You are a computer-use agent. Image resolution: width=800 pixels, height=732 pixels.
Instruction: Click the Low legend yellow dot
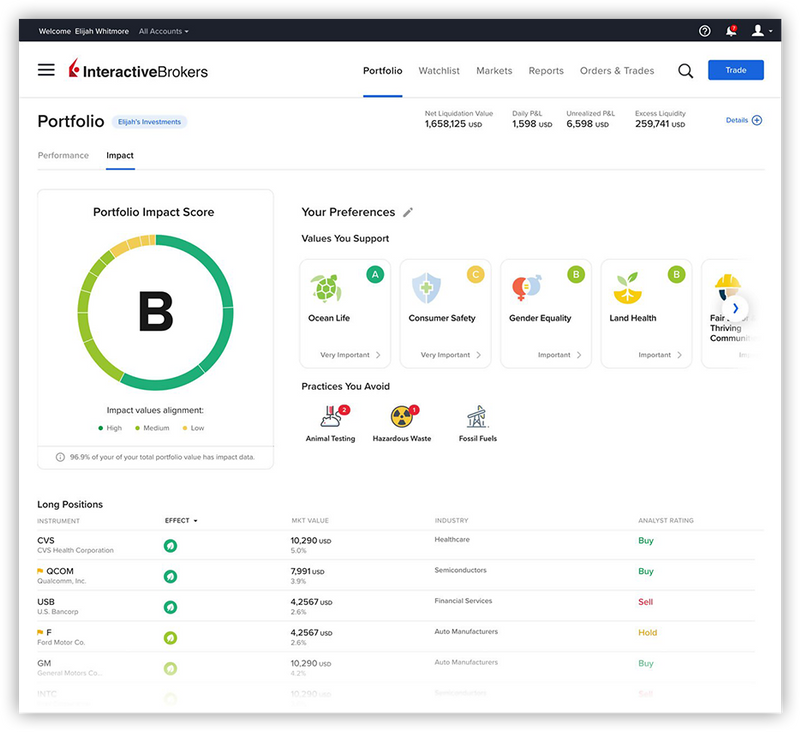185,428
